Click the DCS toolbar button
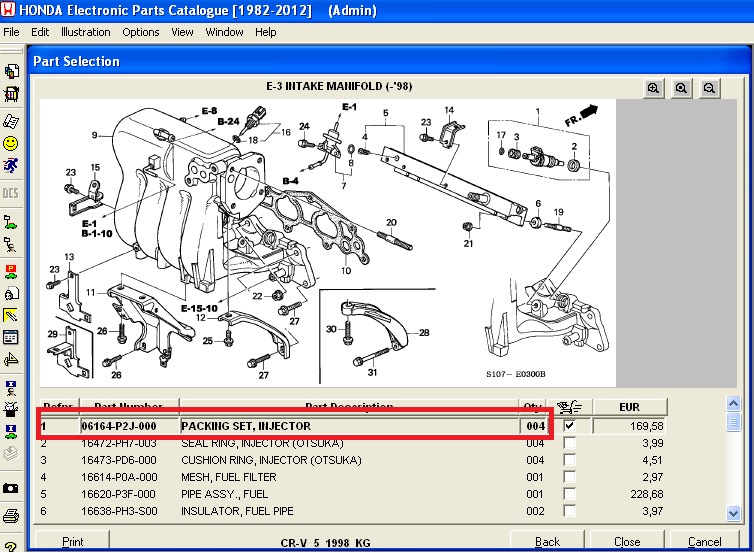The image size is (754, 553). pos(11,193)
